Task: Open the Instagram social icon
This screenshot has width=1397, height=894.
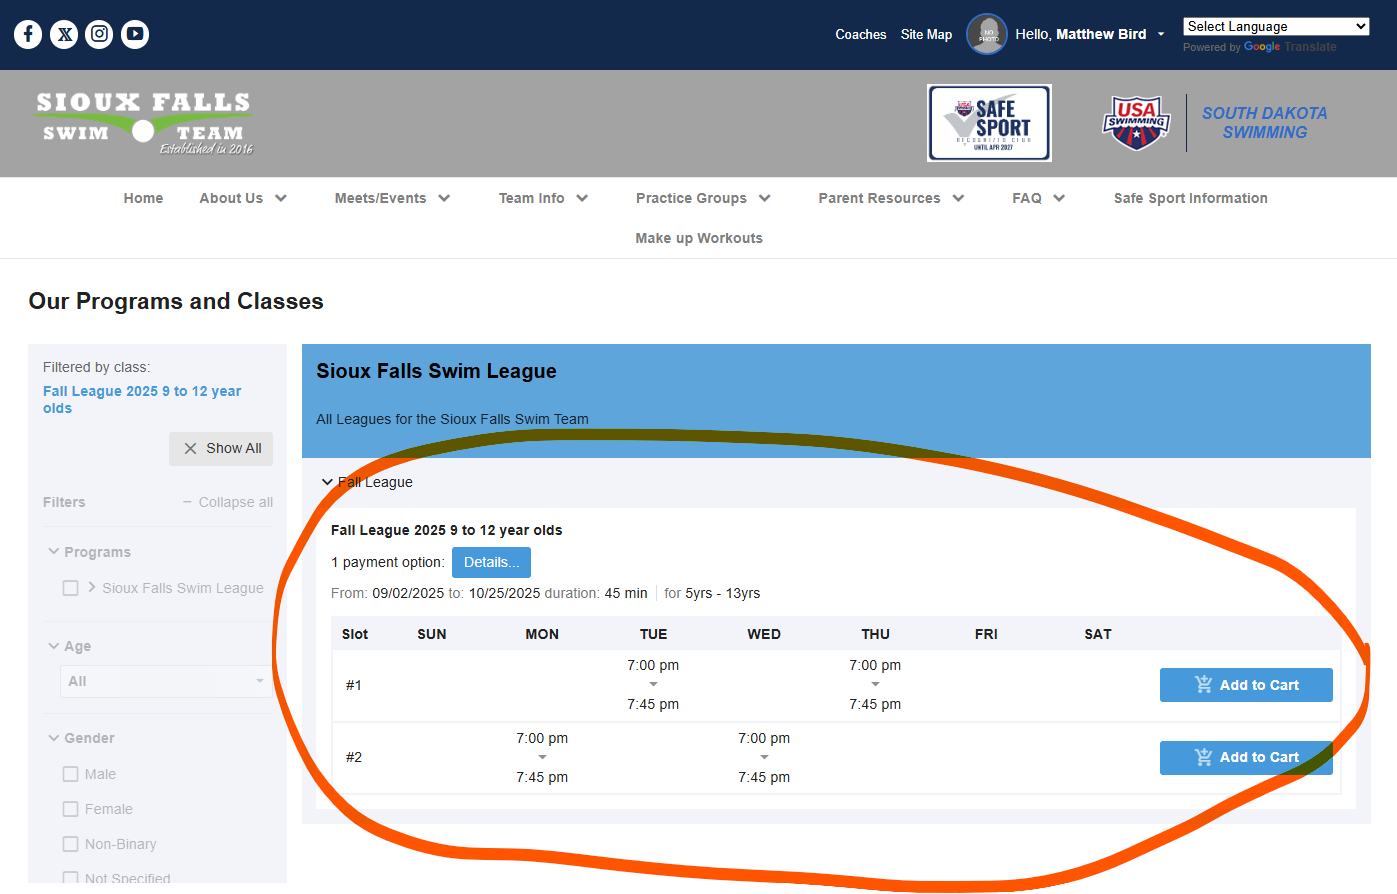Action: pyautogui.click(x=100, y=34)
